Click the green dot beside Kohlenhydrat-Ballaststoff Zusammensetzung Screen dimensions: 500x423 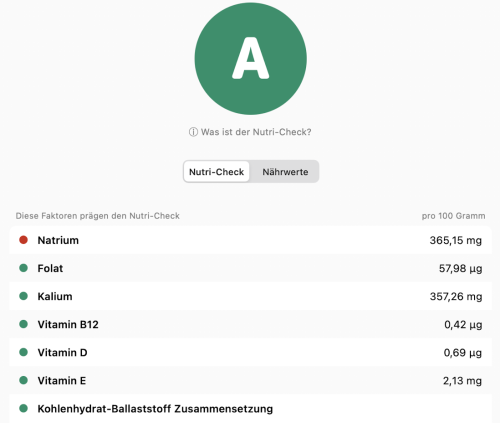[23, 408]
